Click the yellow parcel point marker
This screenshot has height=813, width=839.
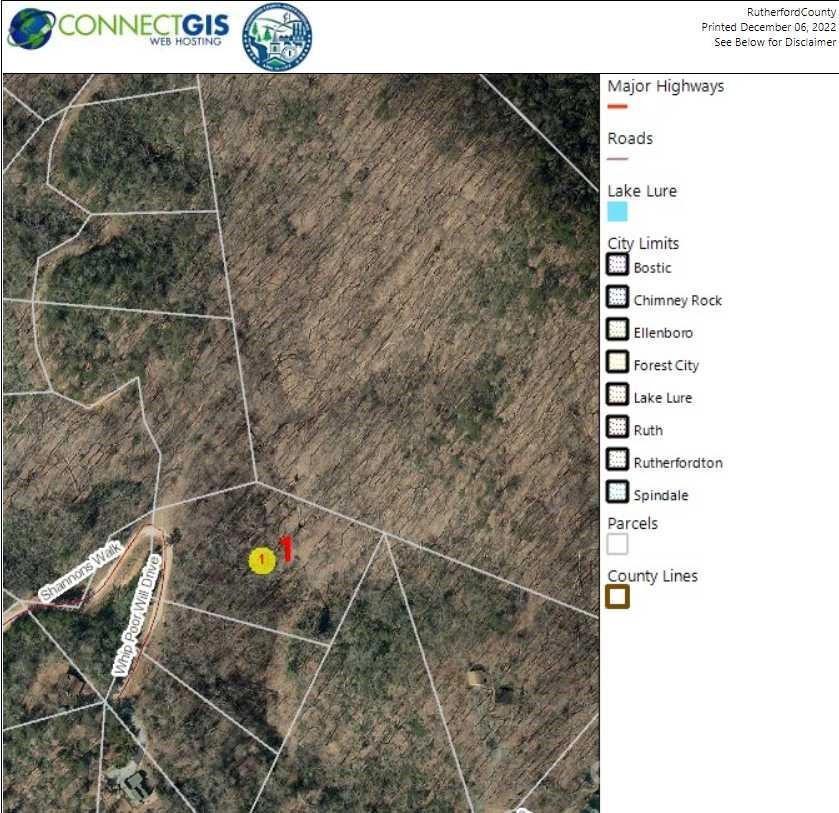click(x=261, y=561)
